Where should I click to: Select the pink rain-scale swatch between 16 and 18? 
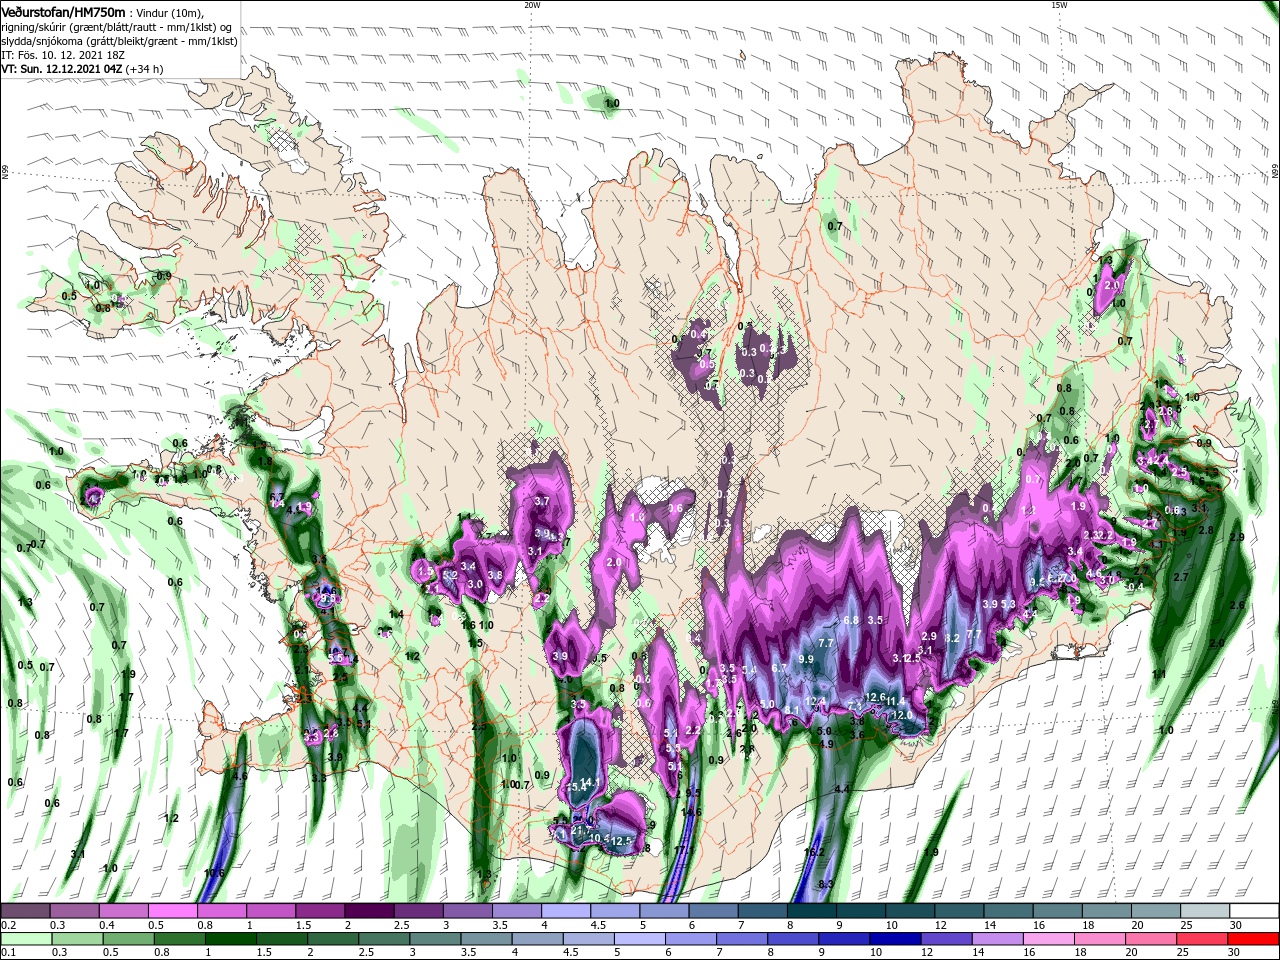point(1049,938)
